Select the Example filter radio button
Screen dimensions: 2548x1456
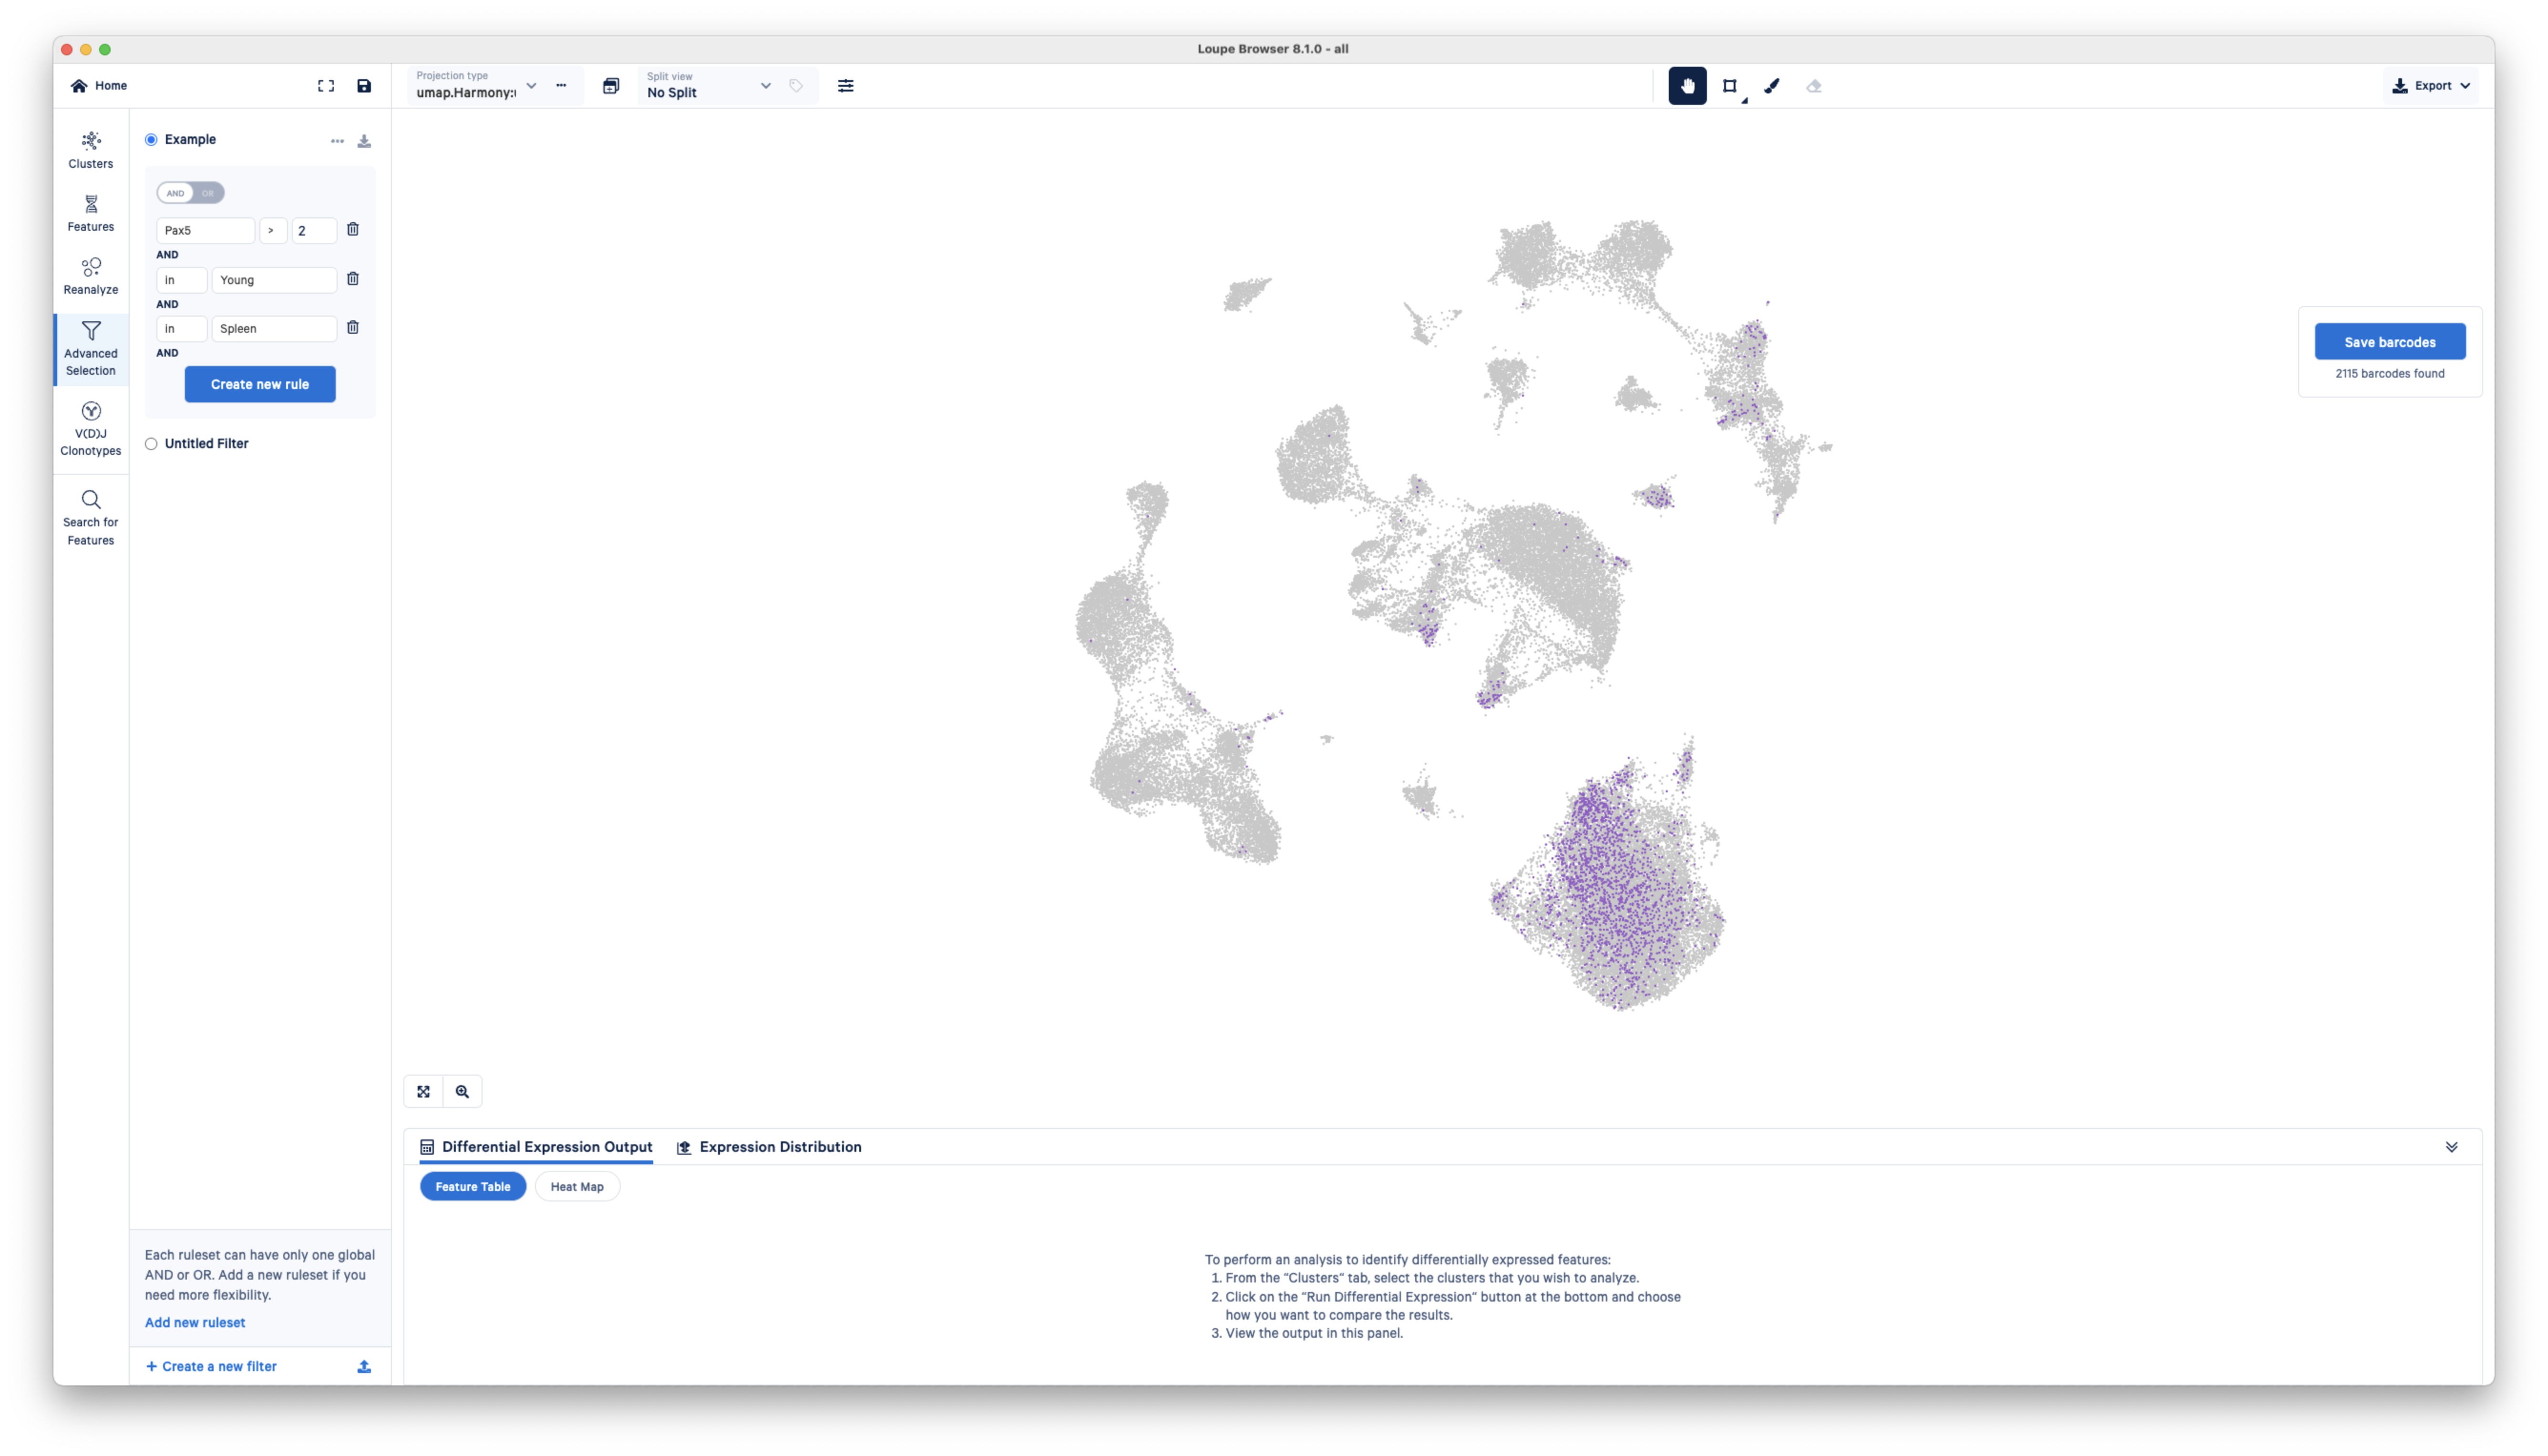(x=152, y=139)
